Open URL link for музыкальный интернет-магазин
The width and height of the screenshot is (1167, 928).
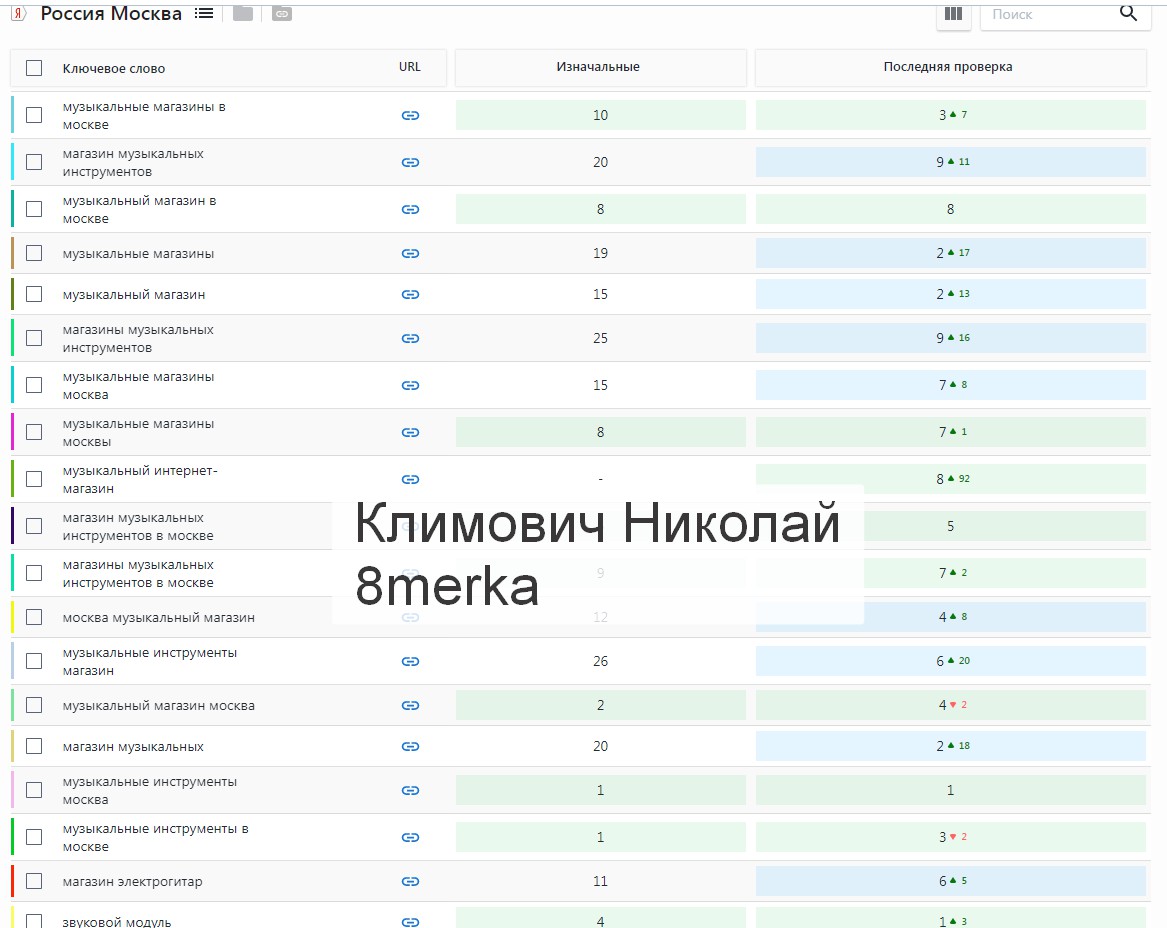(410, 479)
